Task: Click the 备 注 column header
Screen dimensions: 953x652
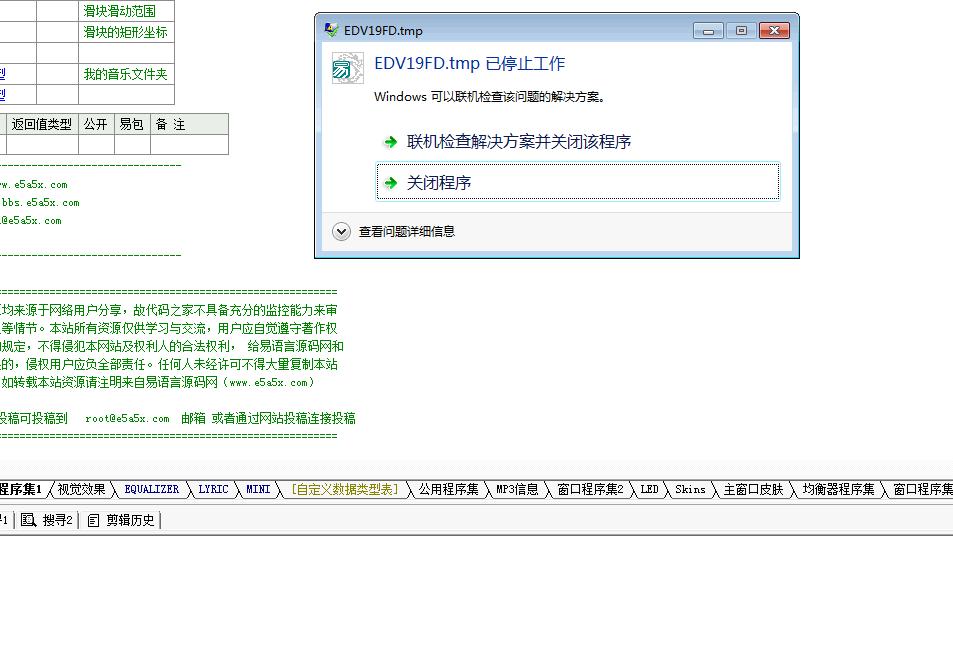Action: click(189, 124)
